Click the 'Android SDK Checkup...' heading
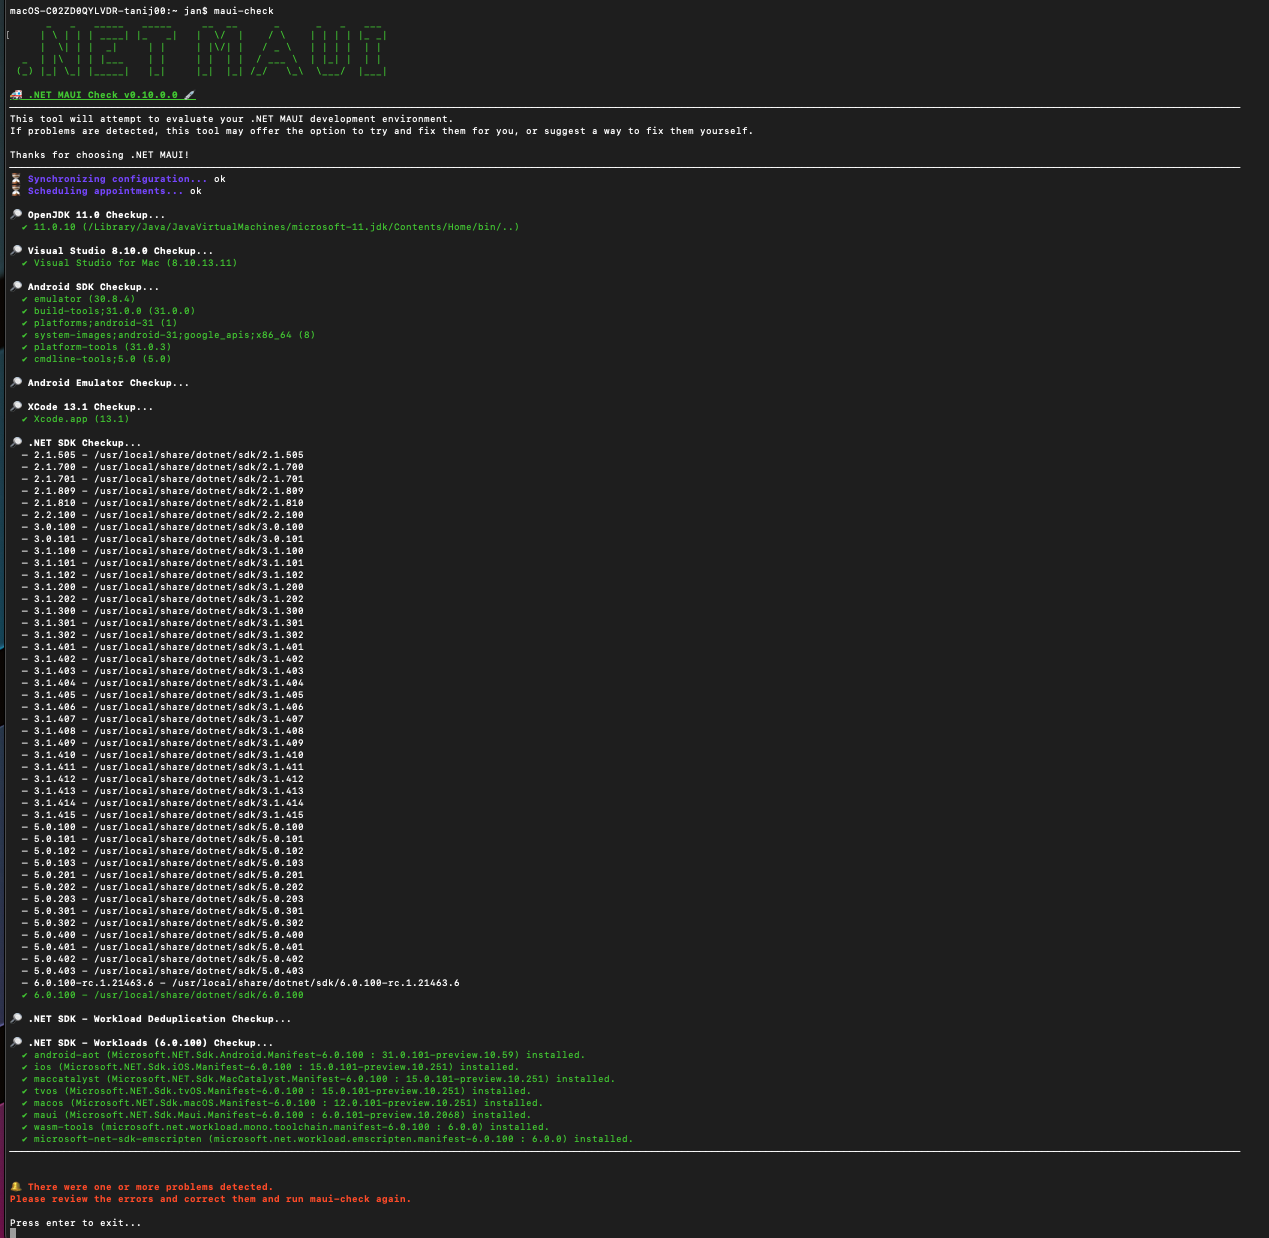Image resolution: width=1269 pixels, height=1238 pixels. click(x=94, y=287)
